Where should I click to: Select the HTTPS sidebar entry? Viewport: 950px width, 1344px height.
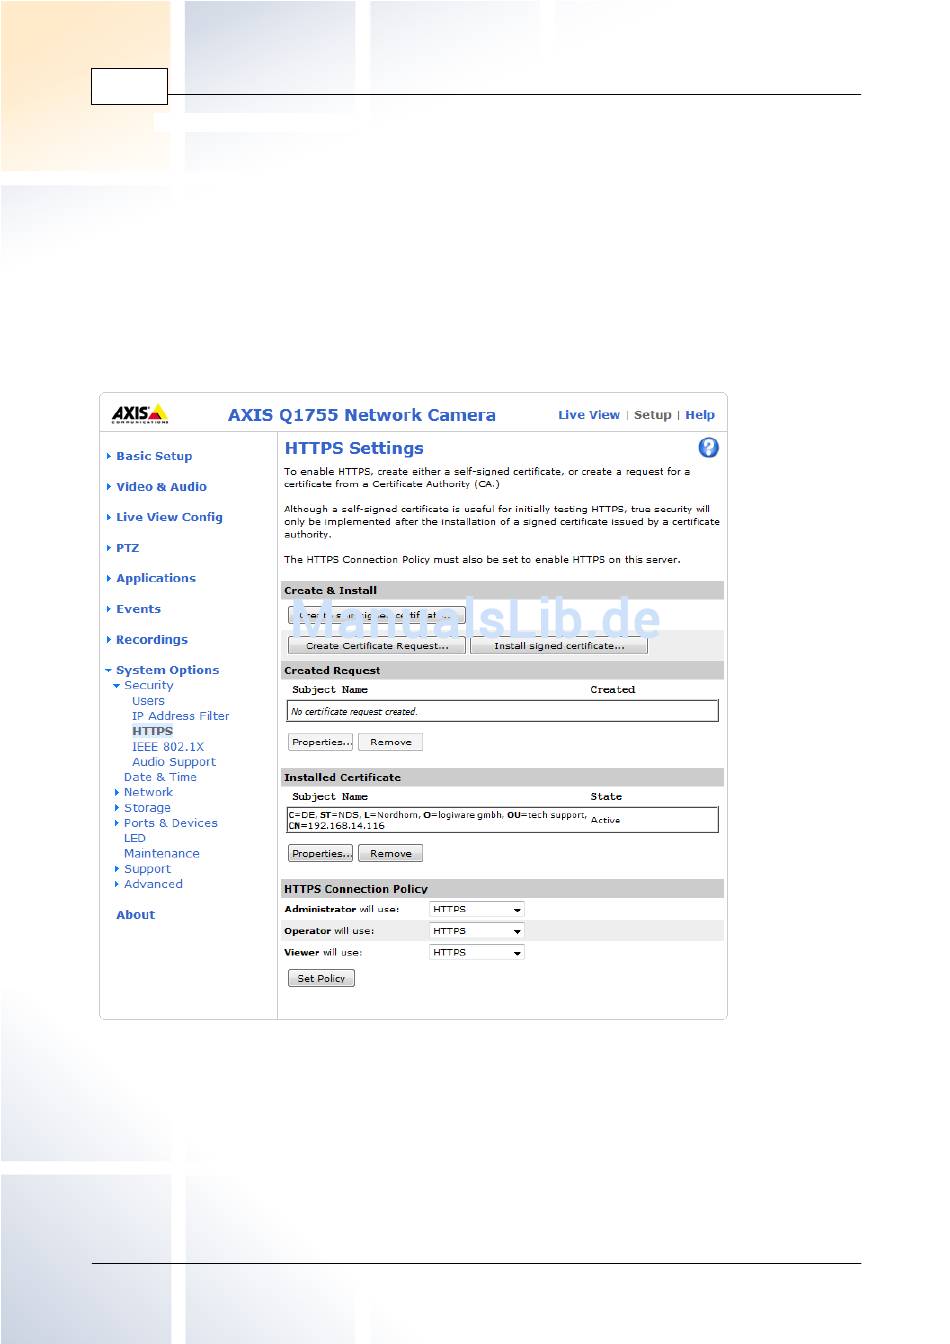(153, 731)
